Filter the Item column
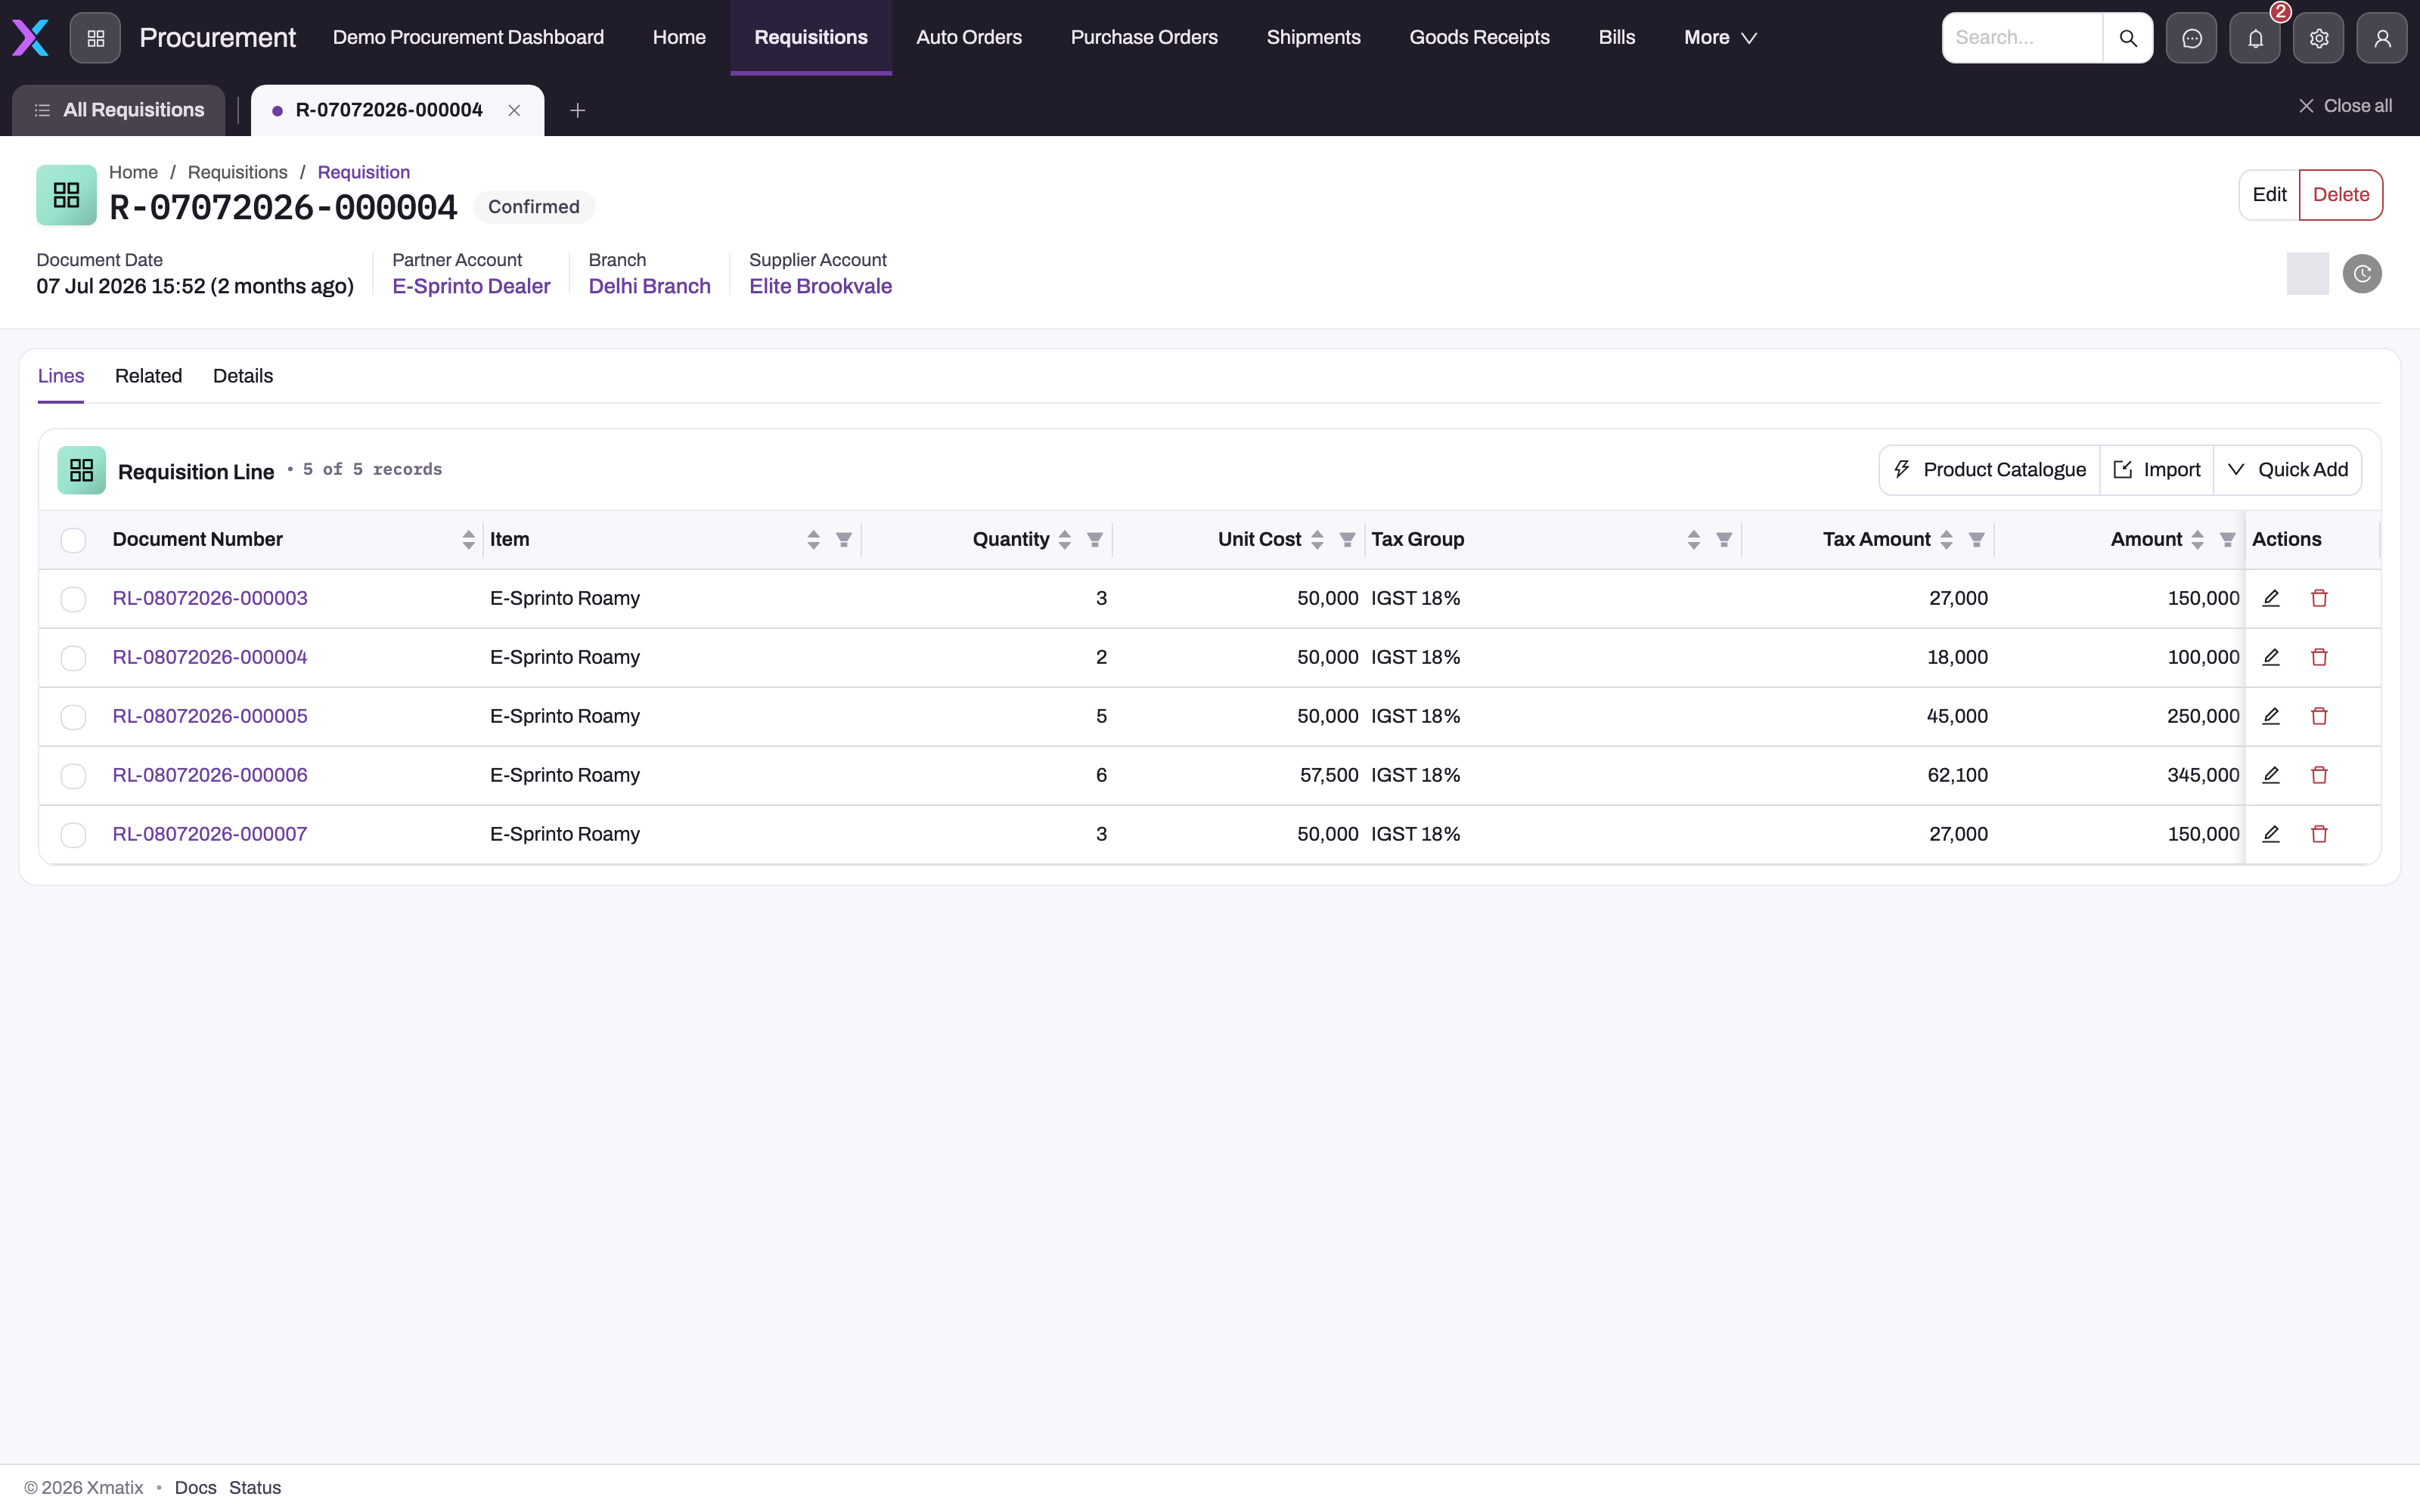This screenshot has height=1512, width=2420. pos(844,540)
